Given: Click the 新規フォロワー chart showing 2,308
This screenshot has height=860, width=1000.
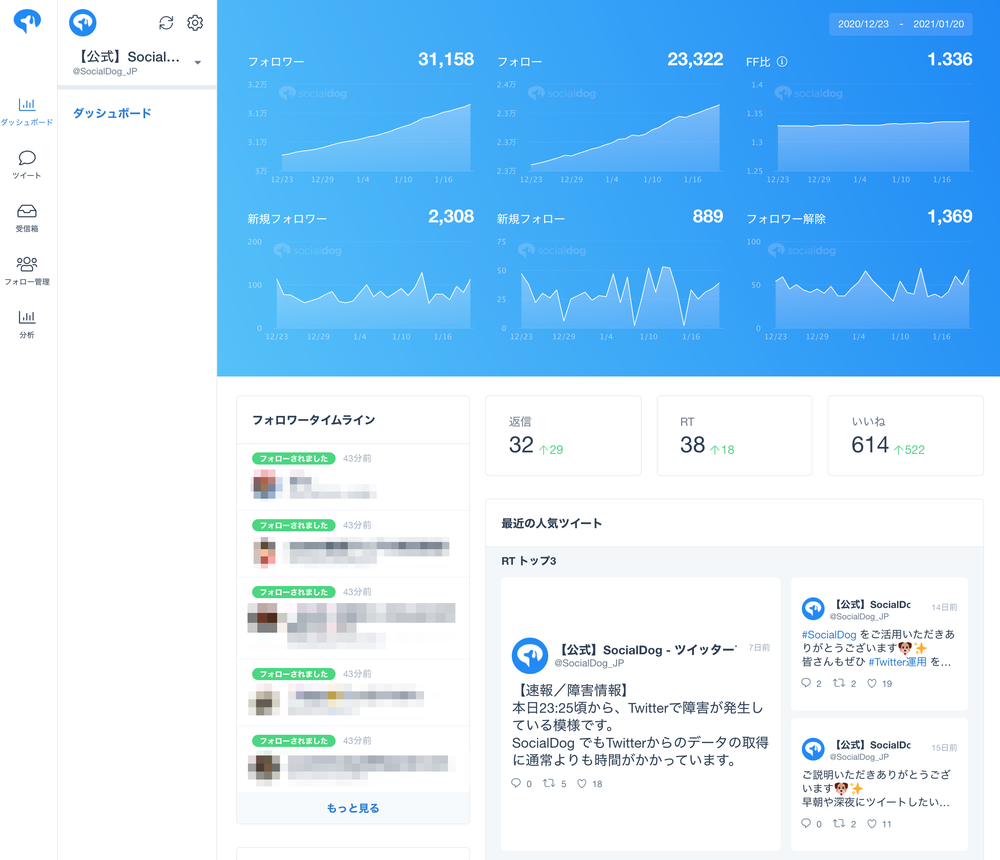Looking at the screenshot, I should pyautogui.click(x=360, y=274).
